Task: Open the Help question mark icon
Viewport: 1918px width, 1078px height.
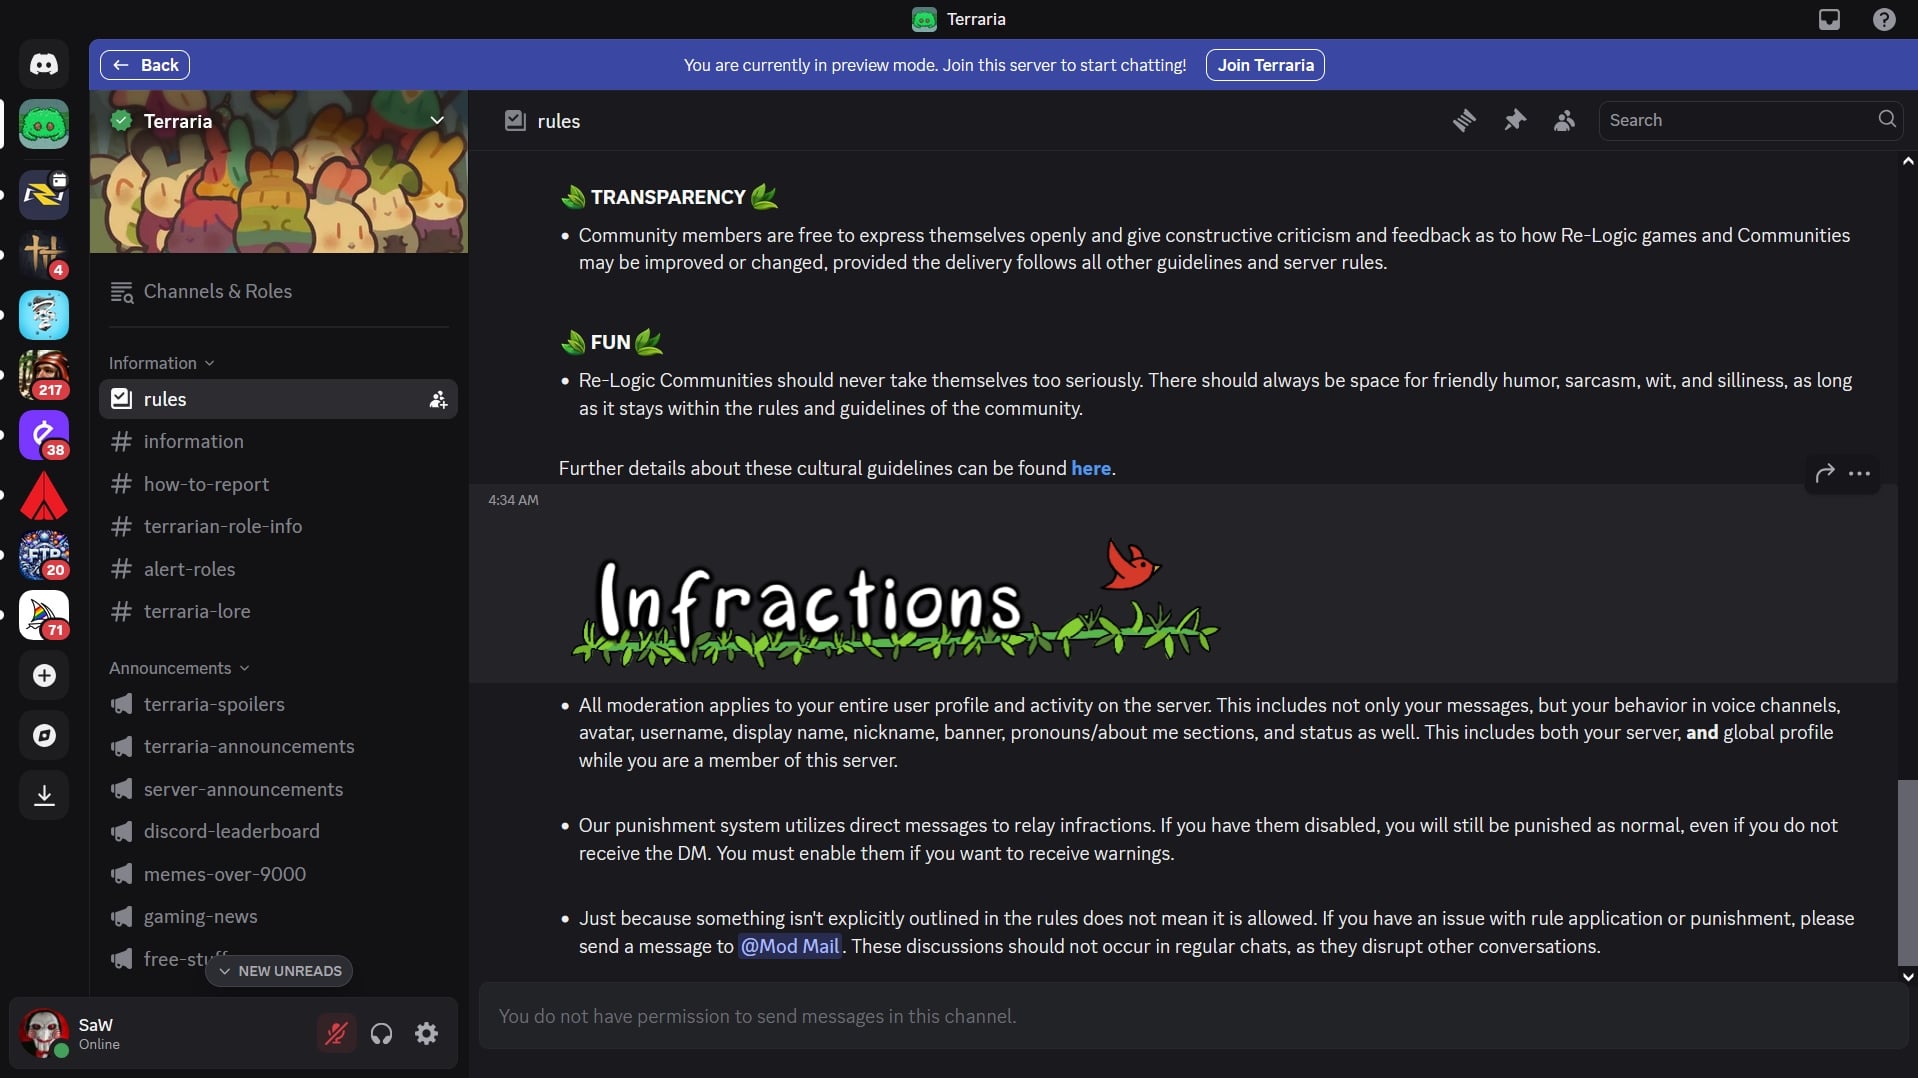Action: [x=1884, y=19]
